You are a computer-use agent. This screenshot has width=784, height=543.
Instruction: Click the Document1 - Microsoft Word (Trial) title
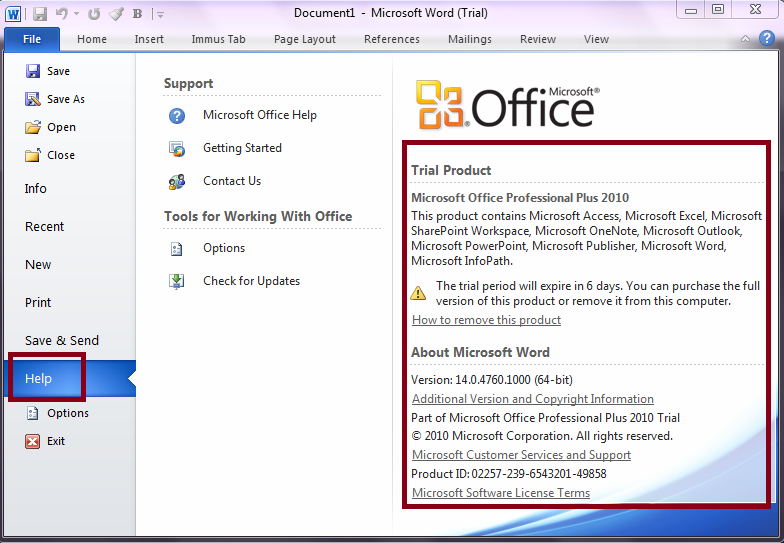(390, 13)
